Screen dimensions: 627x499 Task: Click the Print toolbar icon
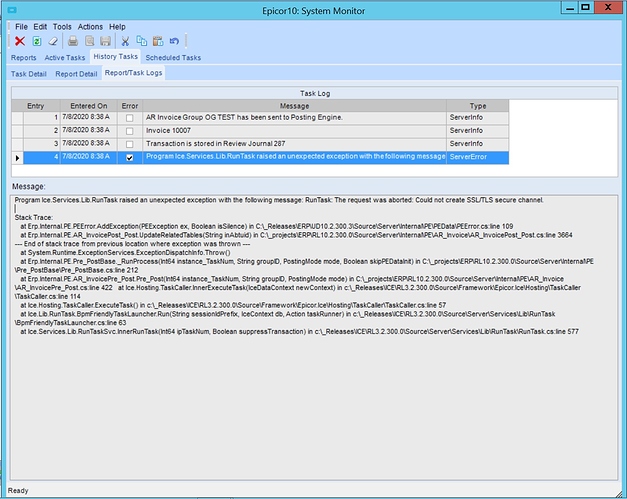73,41
